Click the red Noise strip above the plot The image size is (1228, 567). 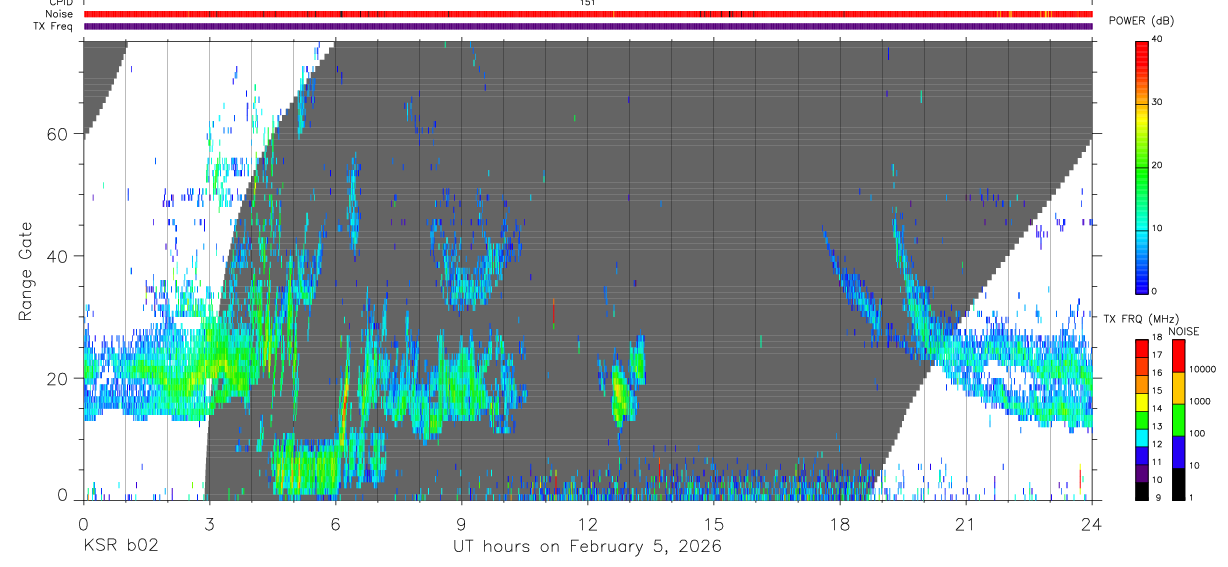pyautogui.click(x=587, y=14)
